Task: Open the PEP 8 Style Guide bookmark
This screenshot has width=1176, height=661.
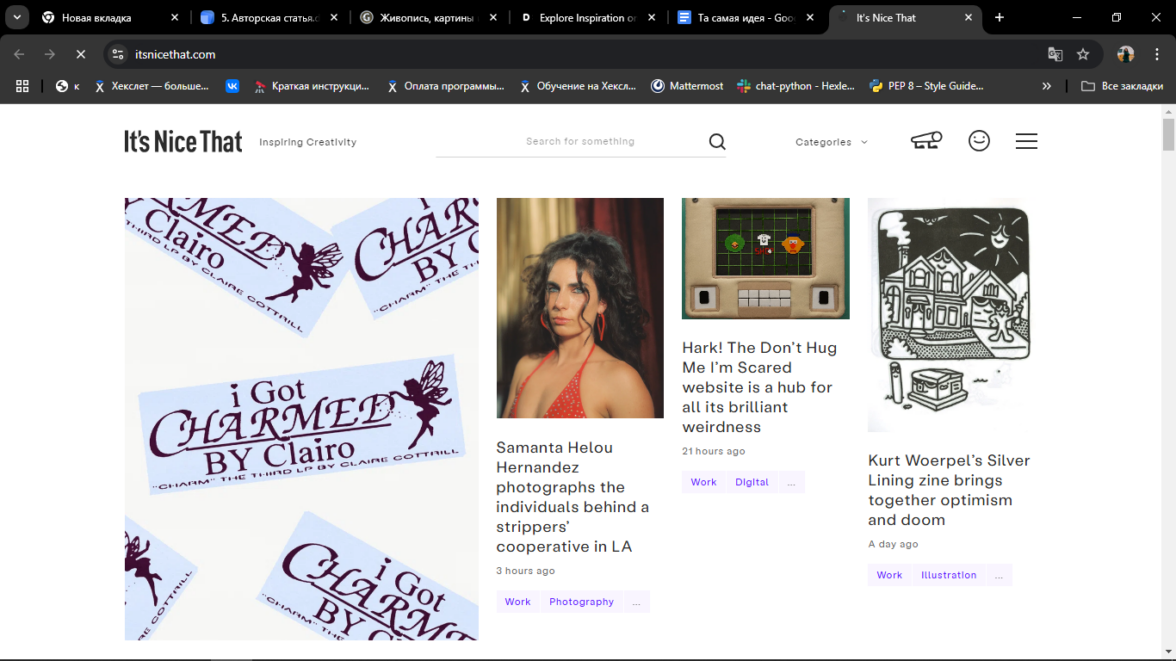Action: pyautogui.click(x=927, y=86)
